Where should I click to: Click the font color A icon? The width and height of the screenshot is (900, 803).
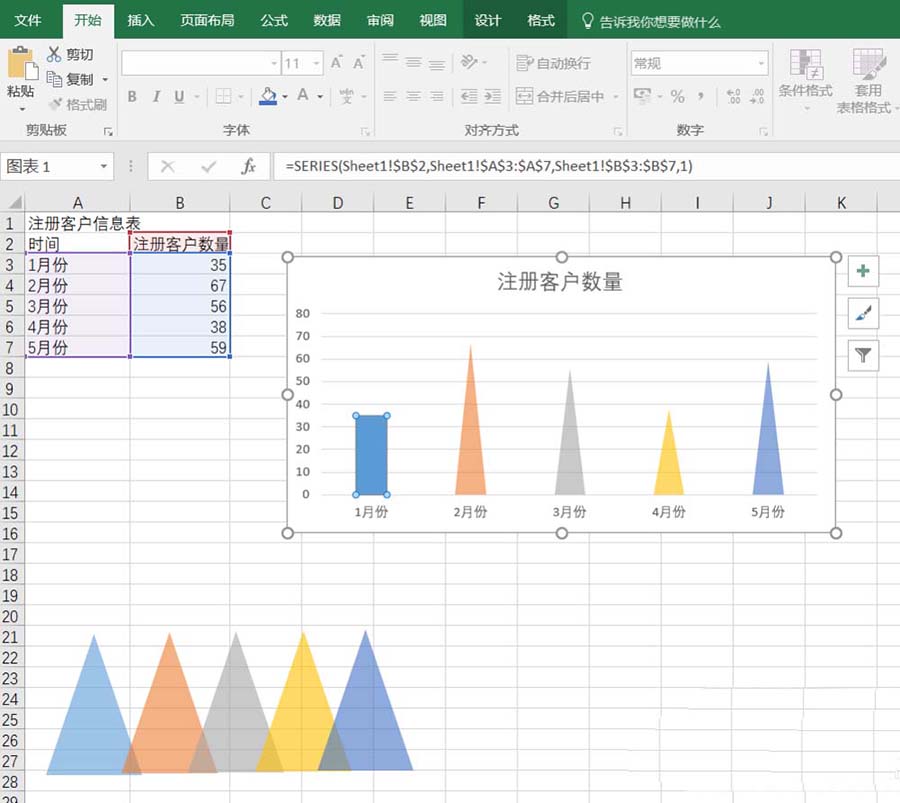pos(303,95)
